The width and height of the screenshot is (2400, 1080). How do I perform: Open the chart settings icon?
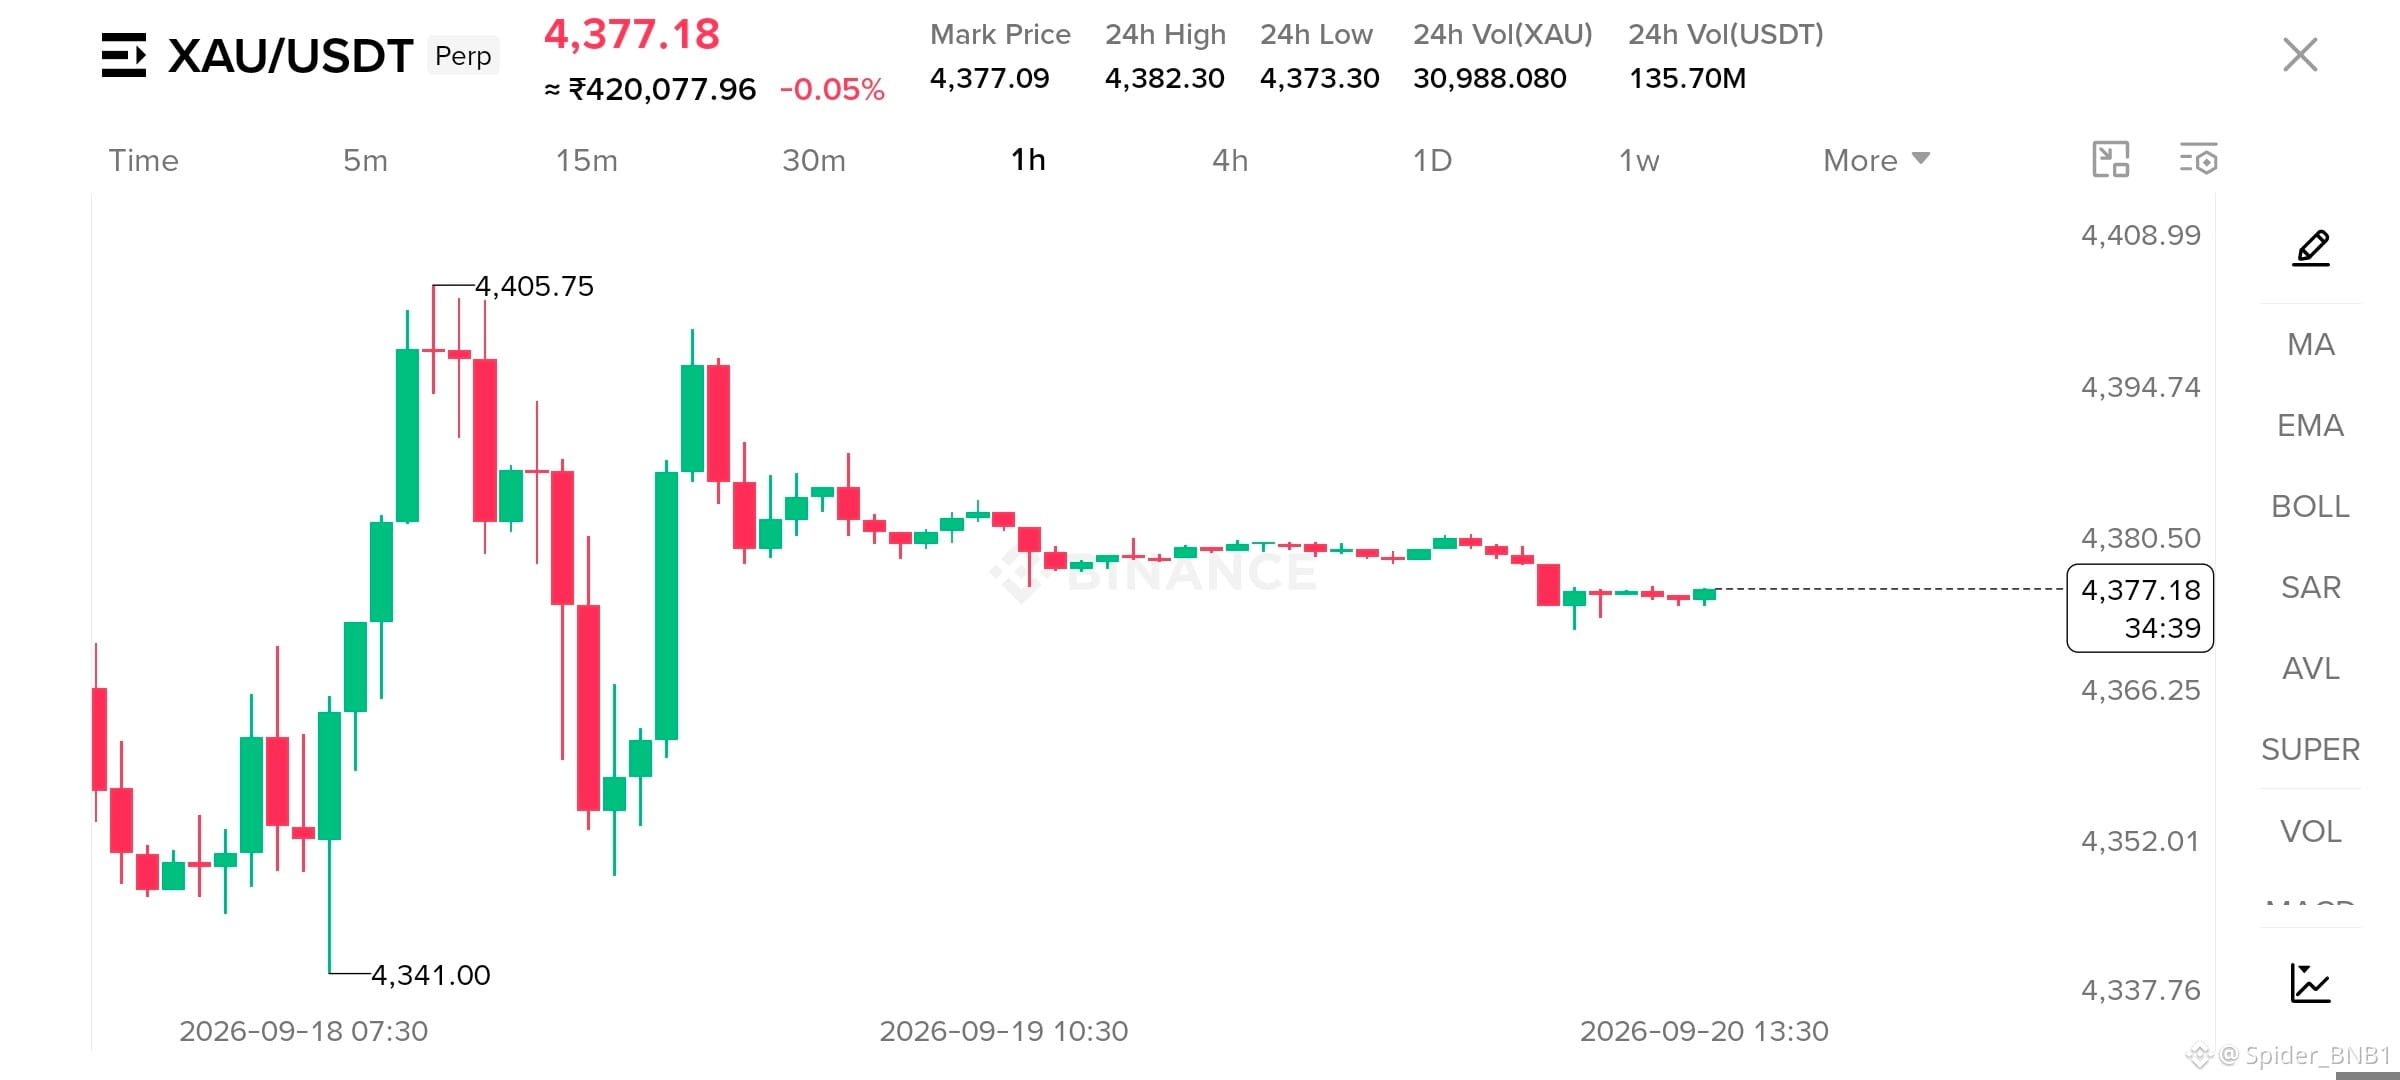coord(2198,160)
